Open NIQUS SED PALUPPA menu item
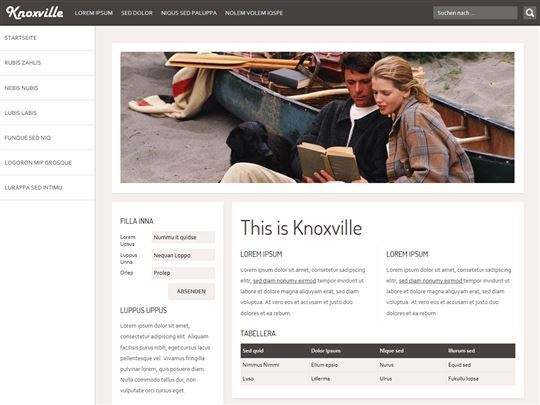This screenshot has height=405, width=540. tap(189, 13)
